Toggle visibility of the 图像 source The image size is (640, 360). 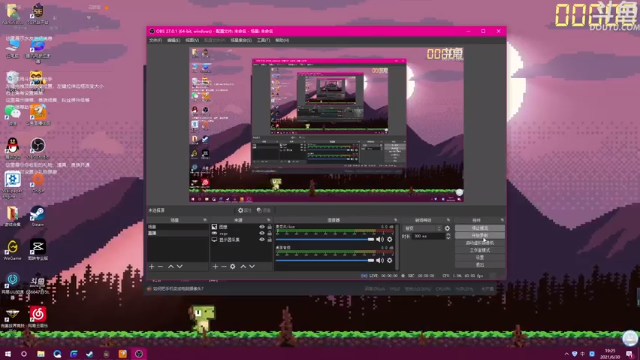(x=262, y=227)
